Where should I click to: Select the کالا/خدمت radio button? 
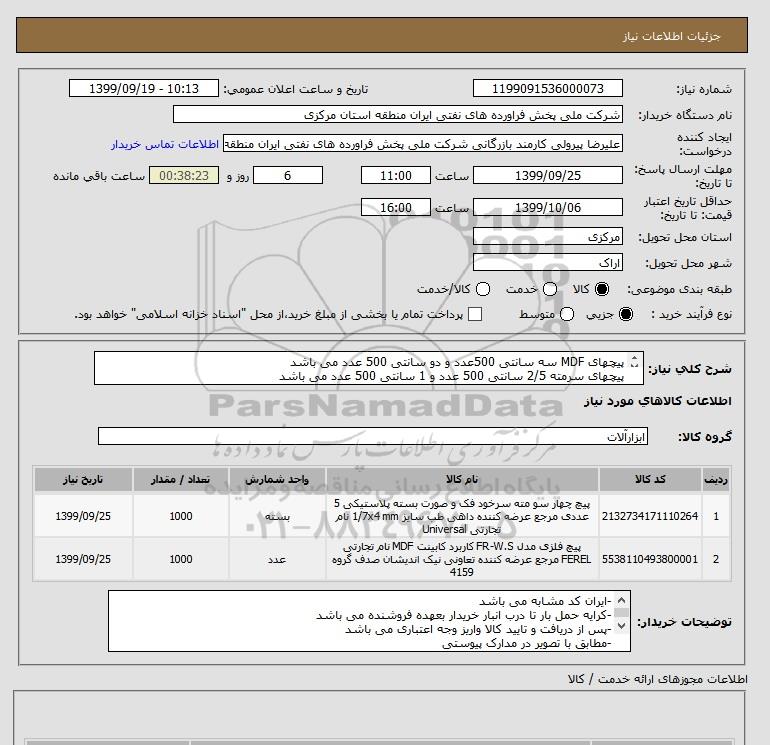(483, 289)
